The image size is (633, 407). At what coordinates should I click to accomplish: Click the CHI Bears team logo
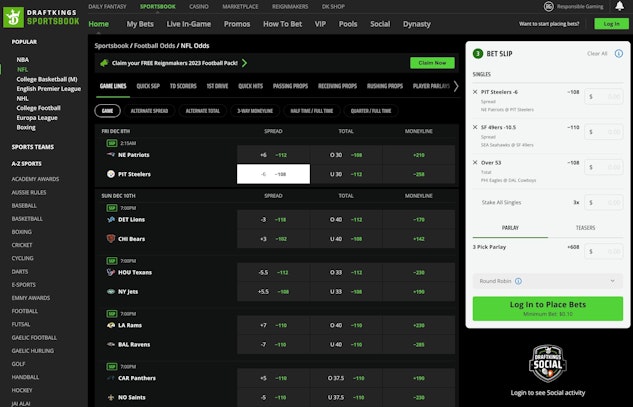pyautogui.click(x=111, y=239)
